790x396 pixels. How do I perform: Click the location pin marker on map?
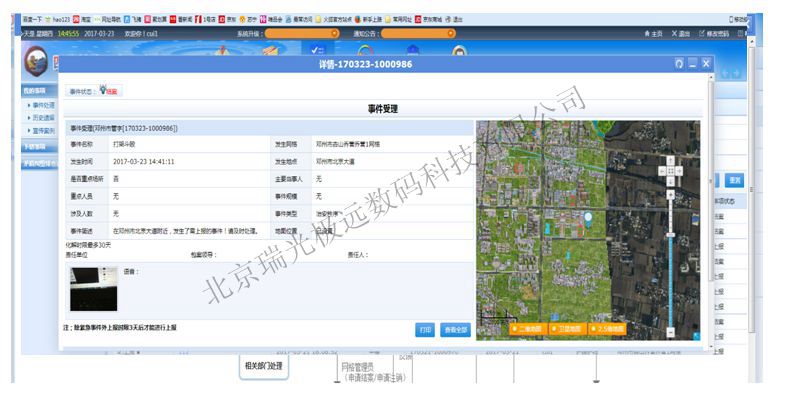[587, 218]
